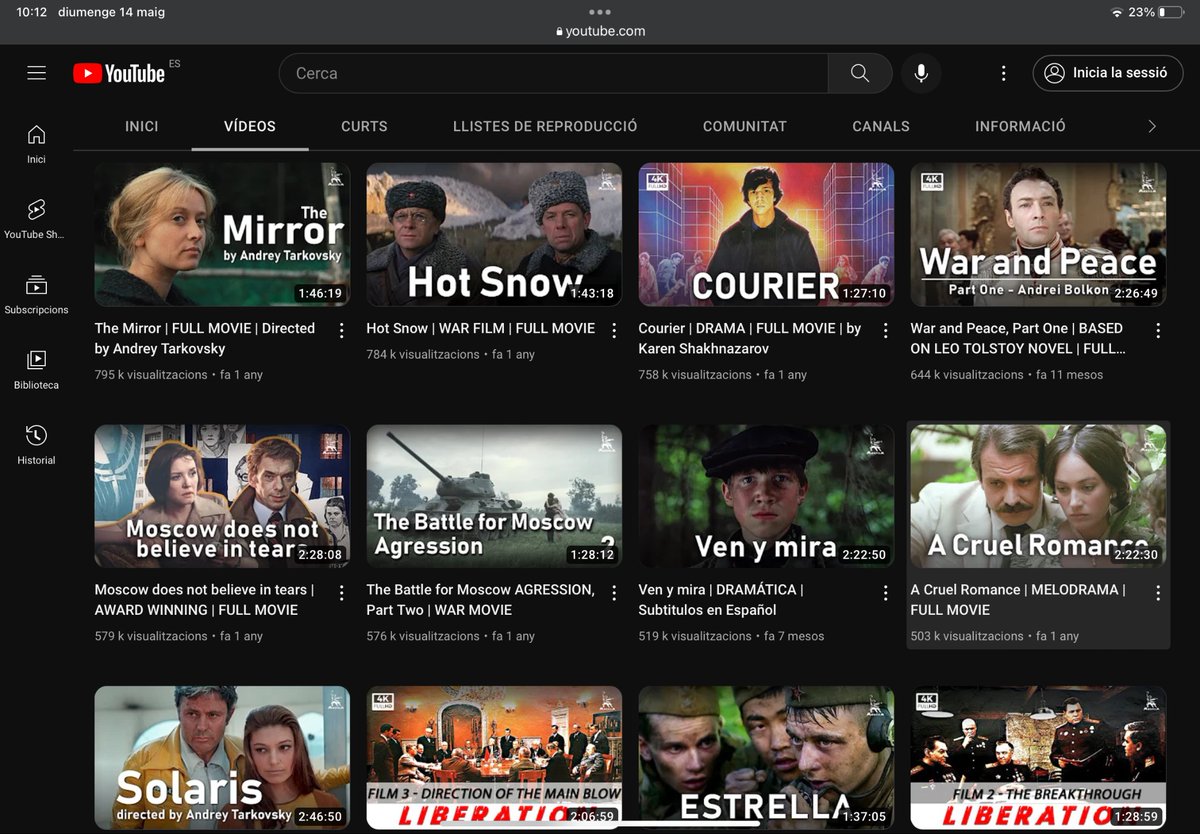The width and height of the screenshot is (1200, 834).
Task: Play the ESTRELLA thumbnail
Action: point(766,757)
